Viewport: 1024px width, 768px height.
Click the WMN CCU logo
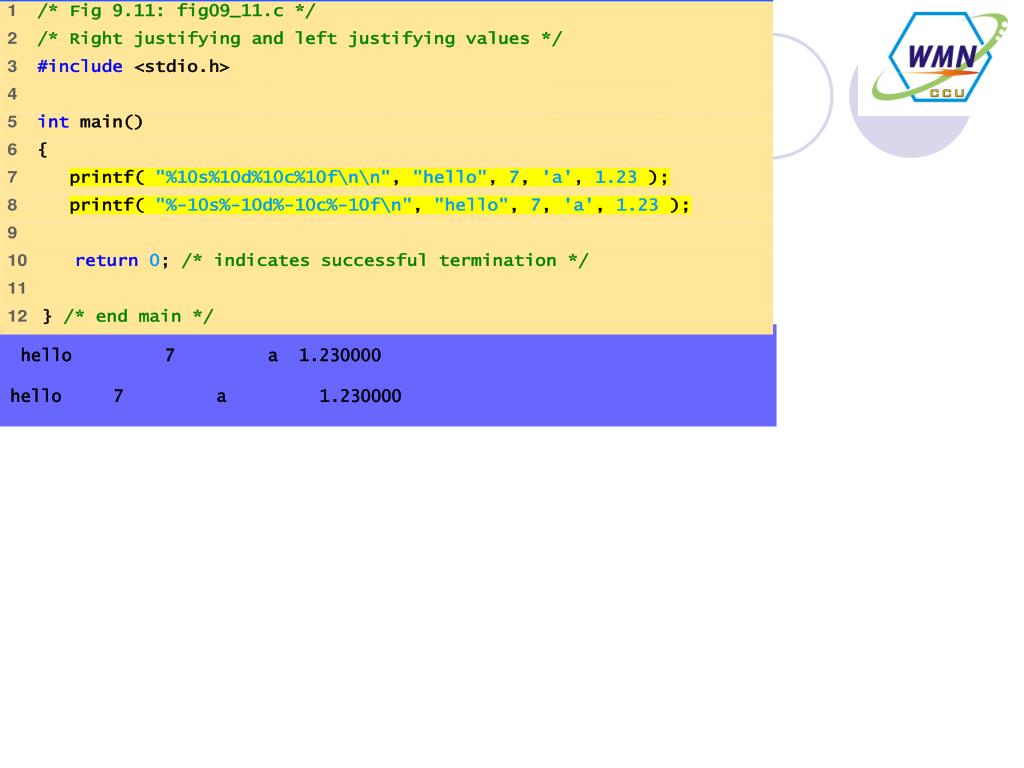point(939,57)
